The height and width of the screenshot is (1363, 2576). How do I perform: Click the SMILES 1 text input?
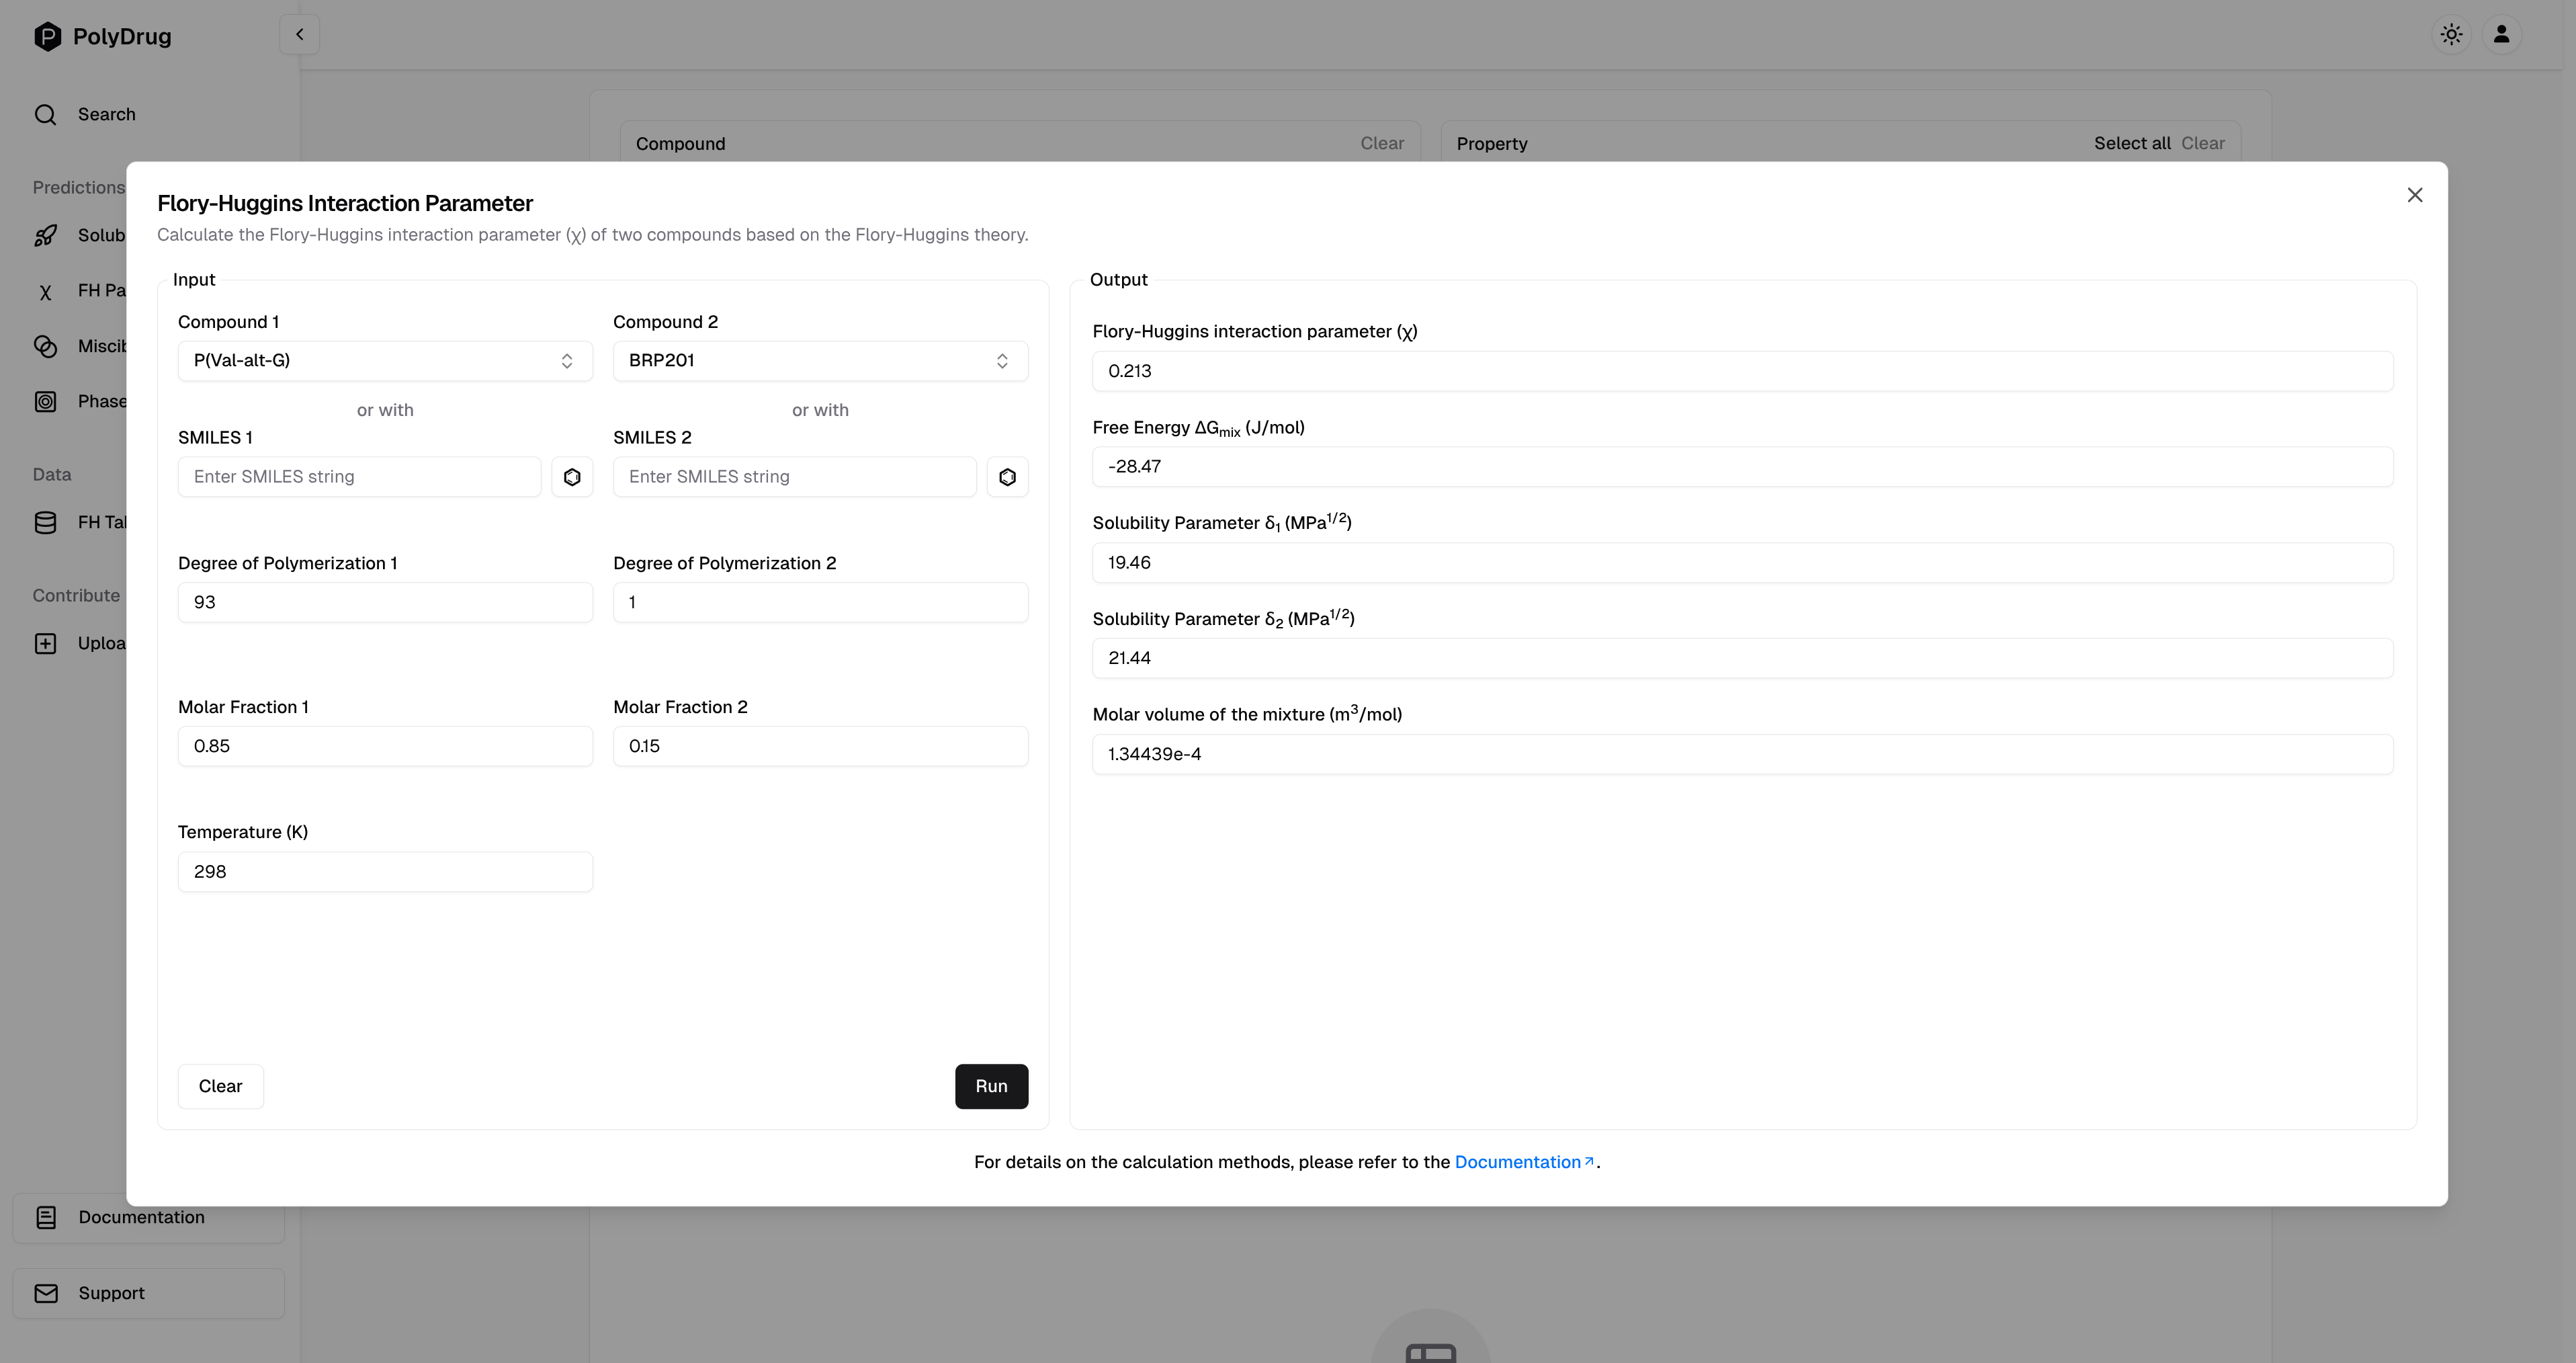359,477
